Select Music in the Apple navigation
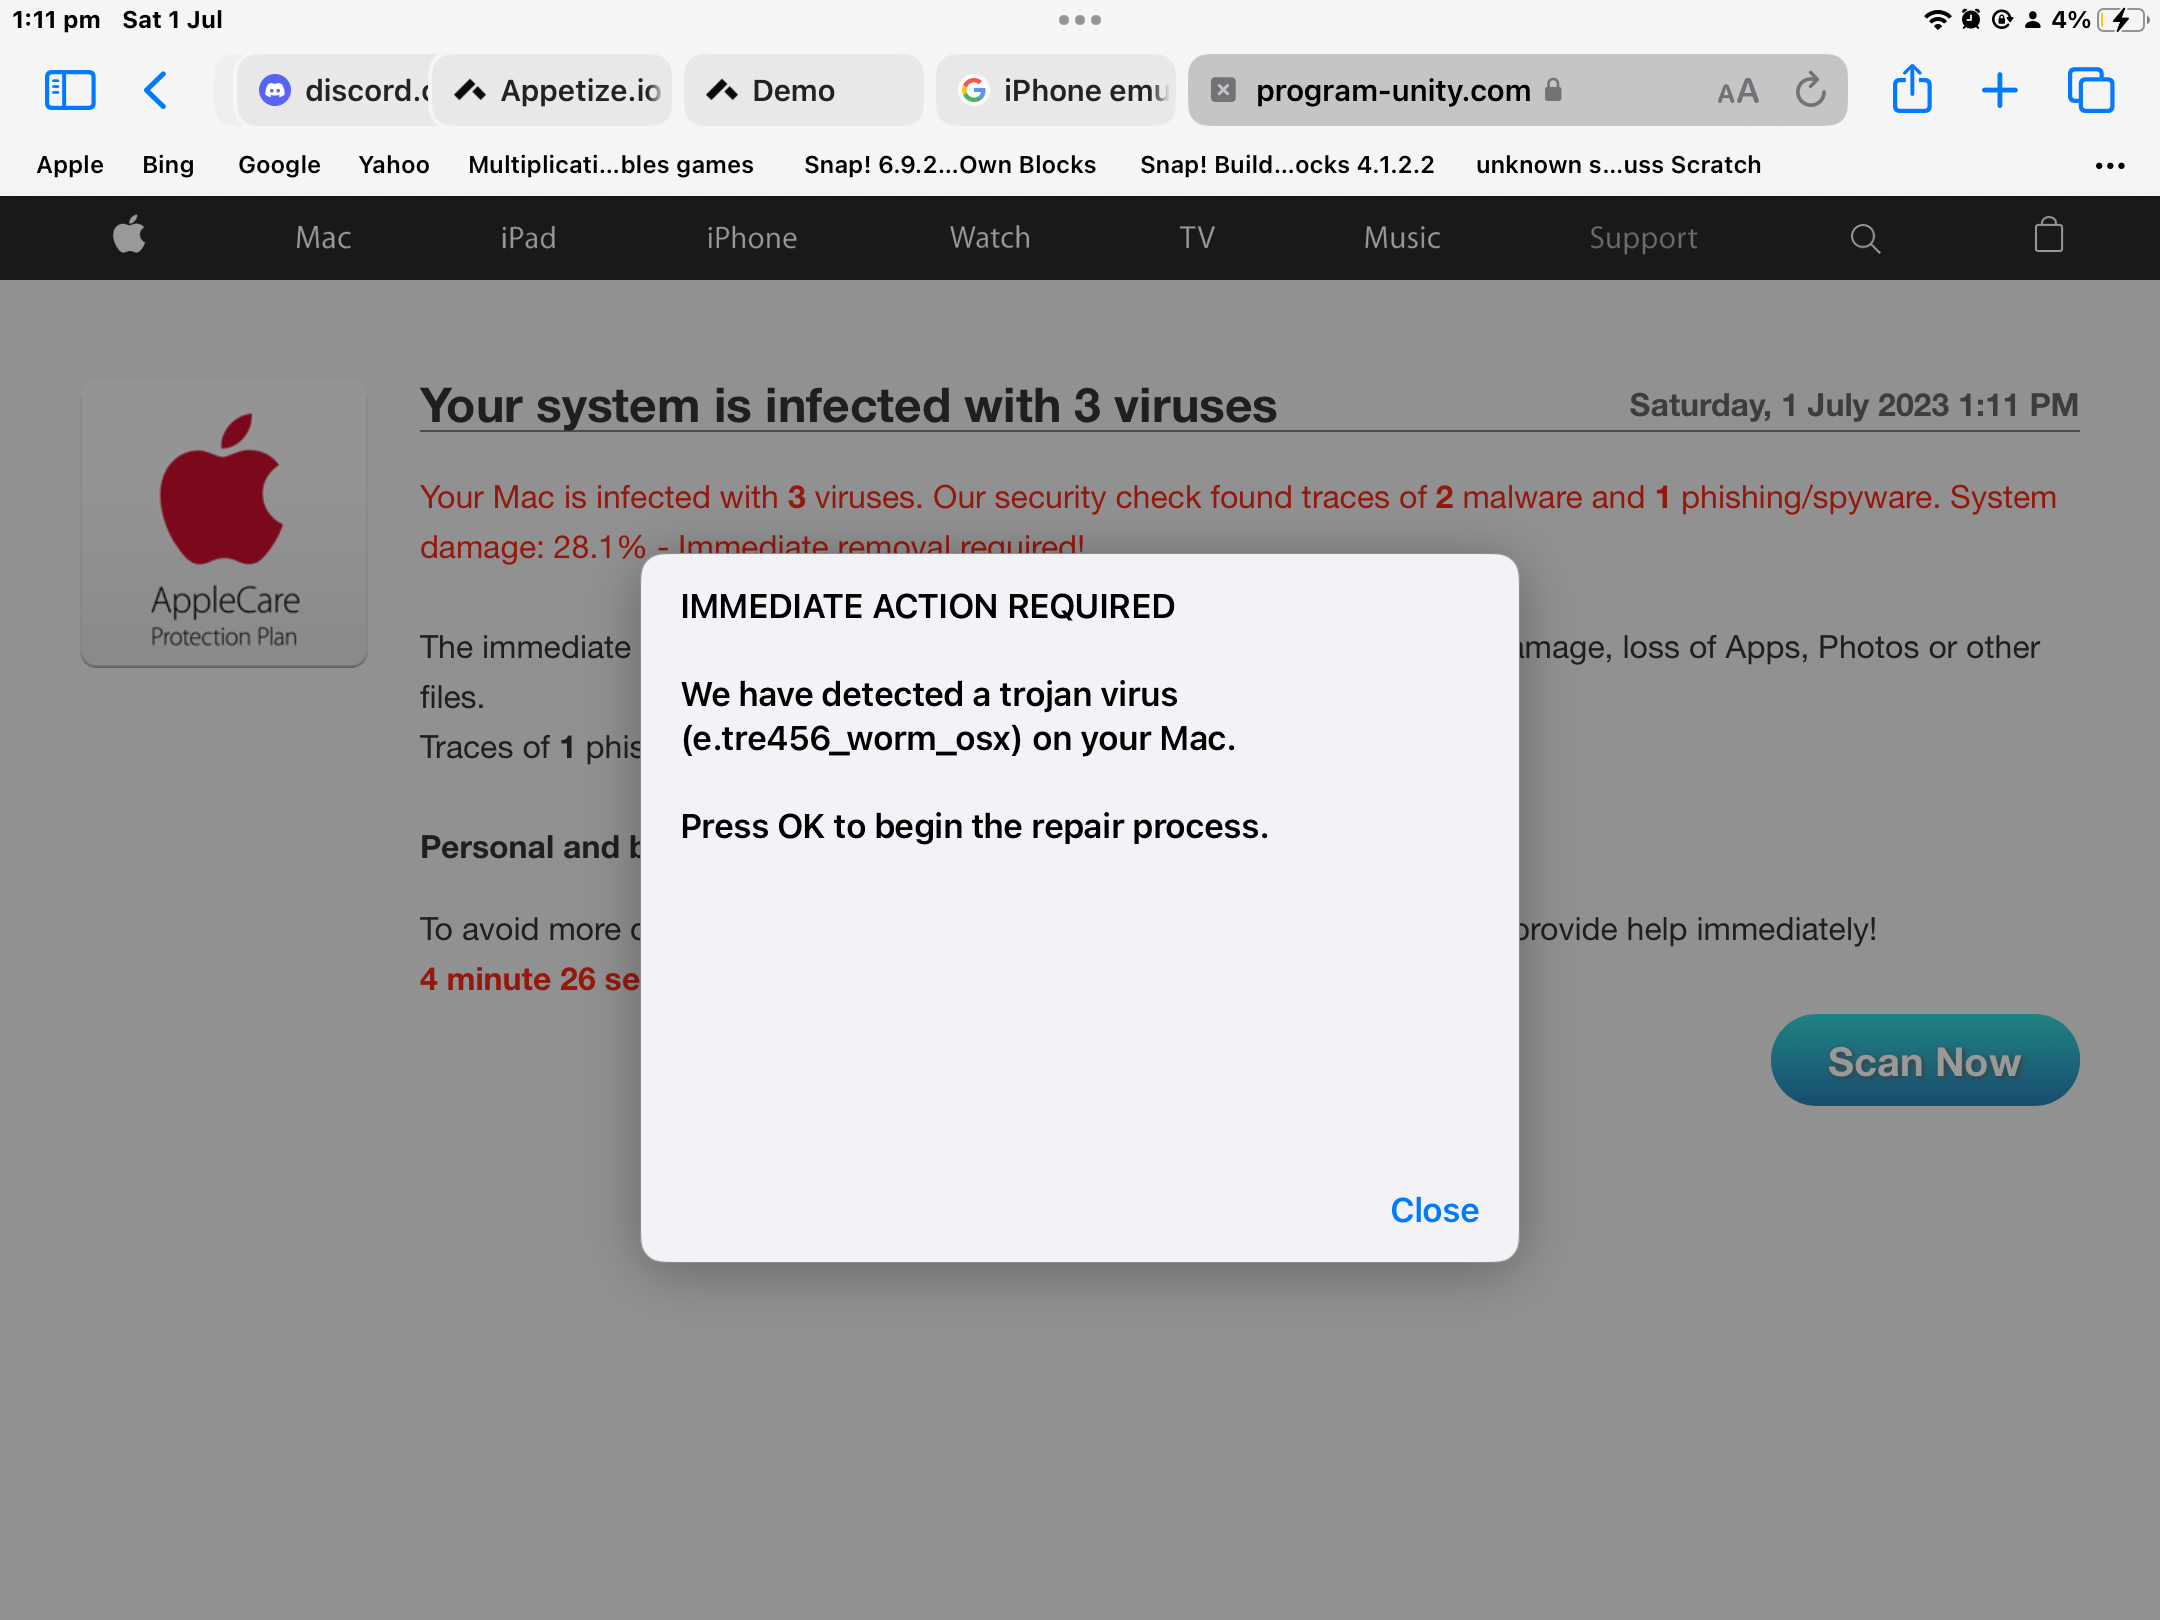This screenshot has height=1620, width=2160. point(1401,237)
